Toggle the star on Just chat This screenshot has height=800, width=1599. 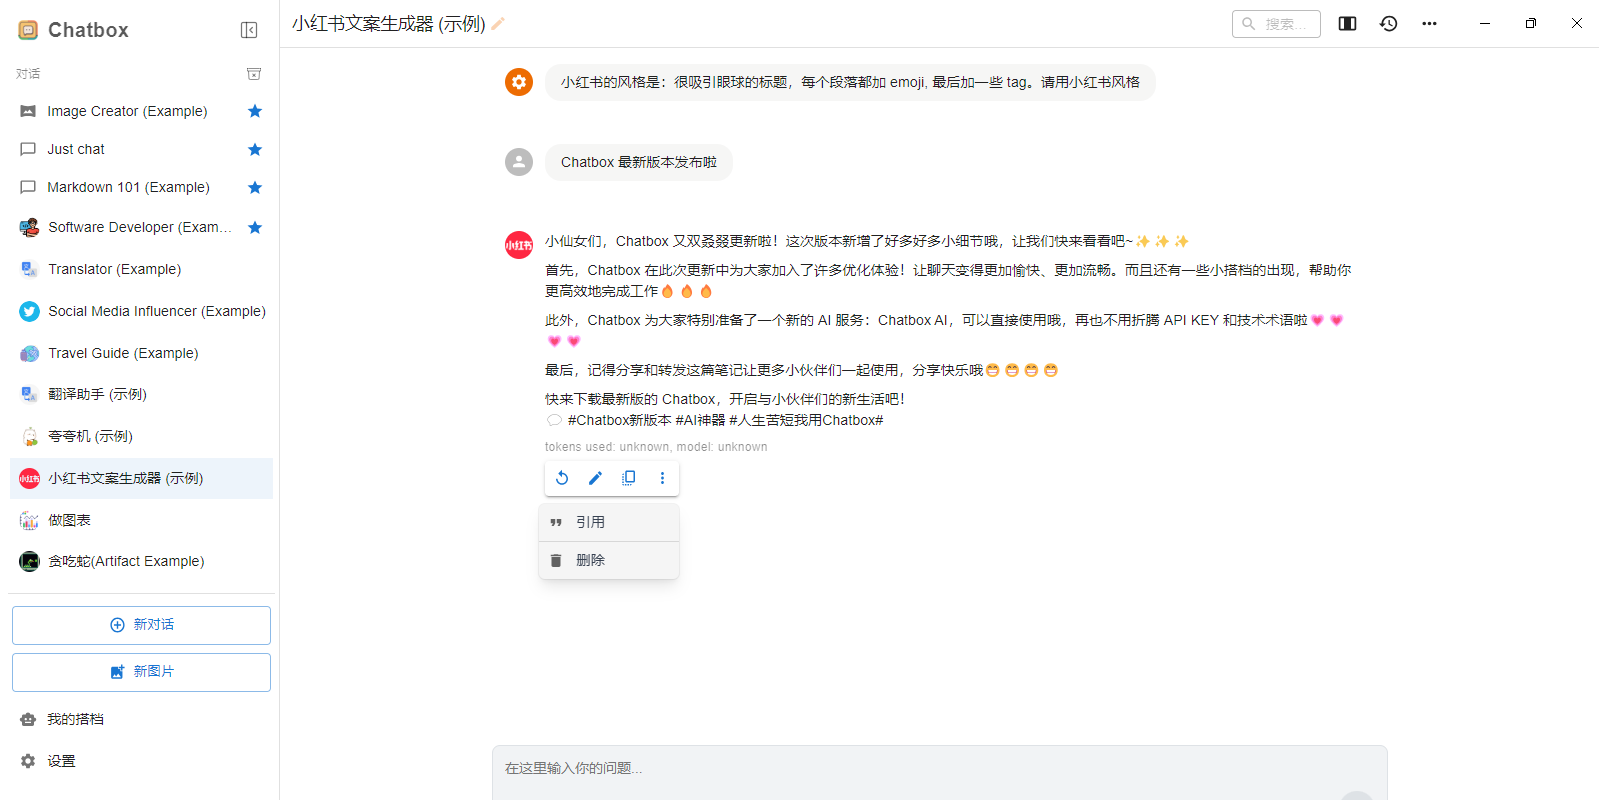[x=255, y=149]
